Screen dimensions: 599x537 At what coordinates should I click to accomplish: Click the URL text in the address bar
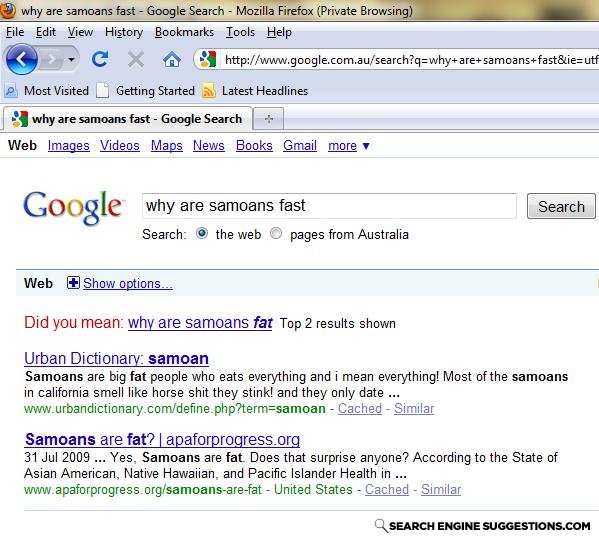click(x=411, y=60)
